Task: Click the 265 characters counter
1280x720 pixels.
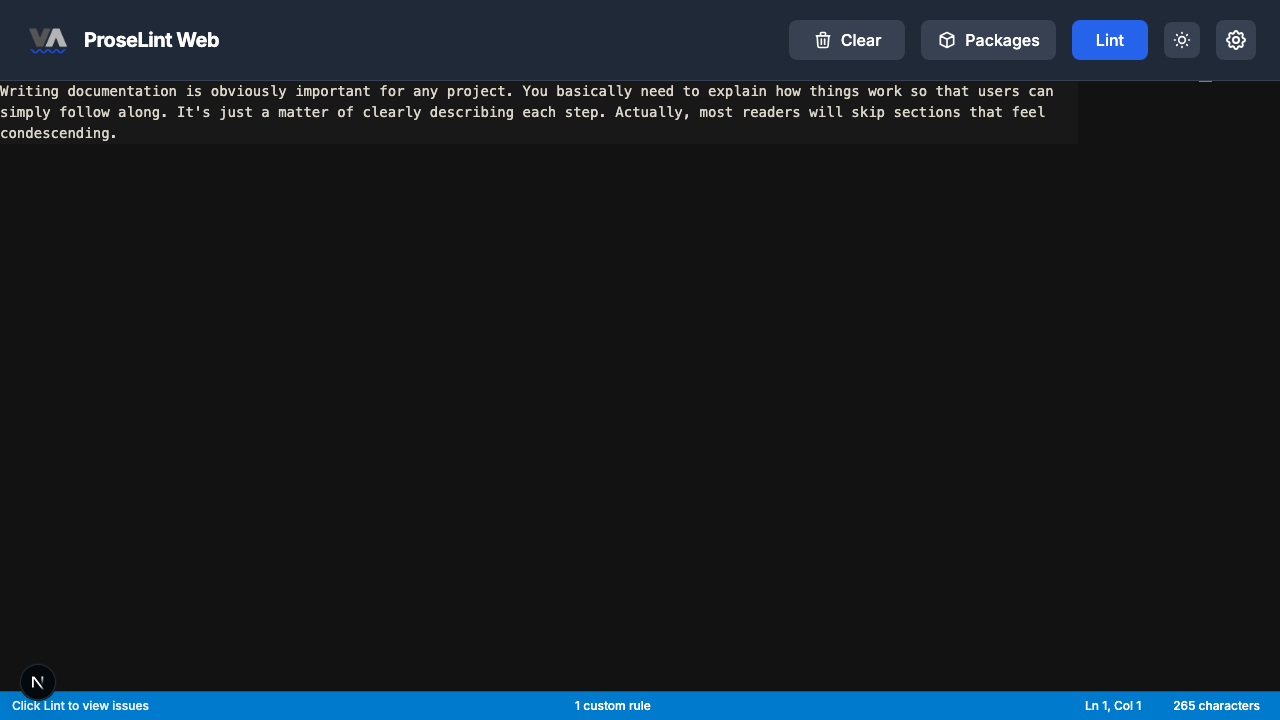Action: pos(1216,705)
